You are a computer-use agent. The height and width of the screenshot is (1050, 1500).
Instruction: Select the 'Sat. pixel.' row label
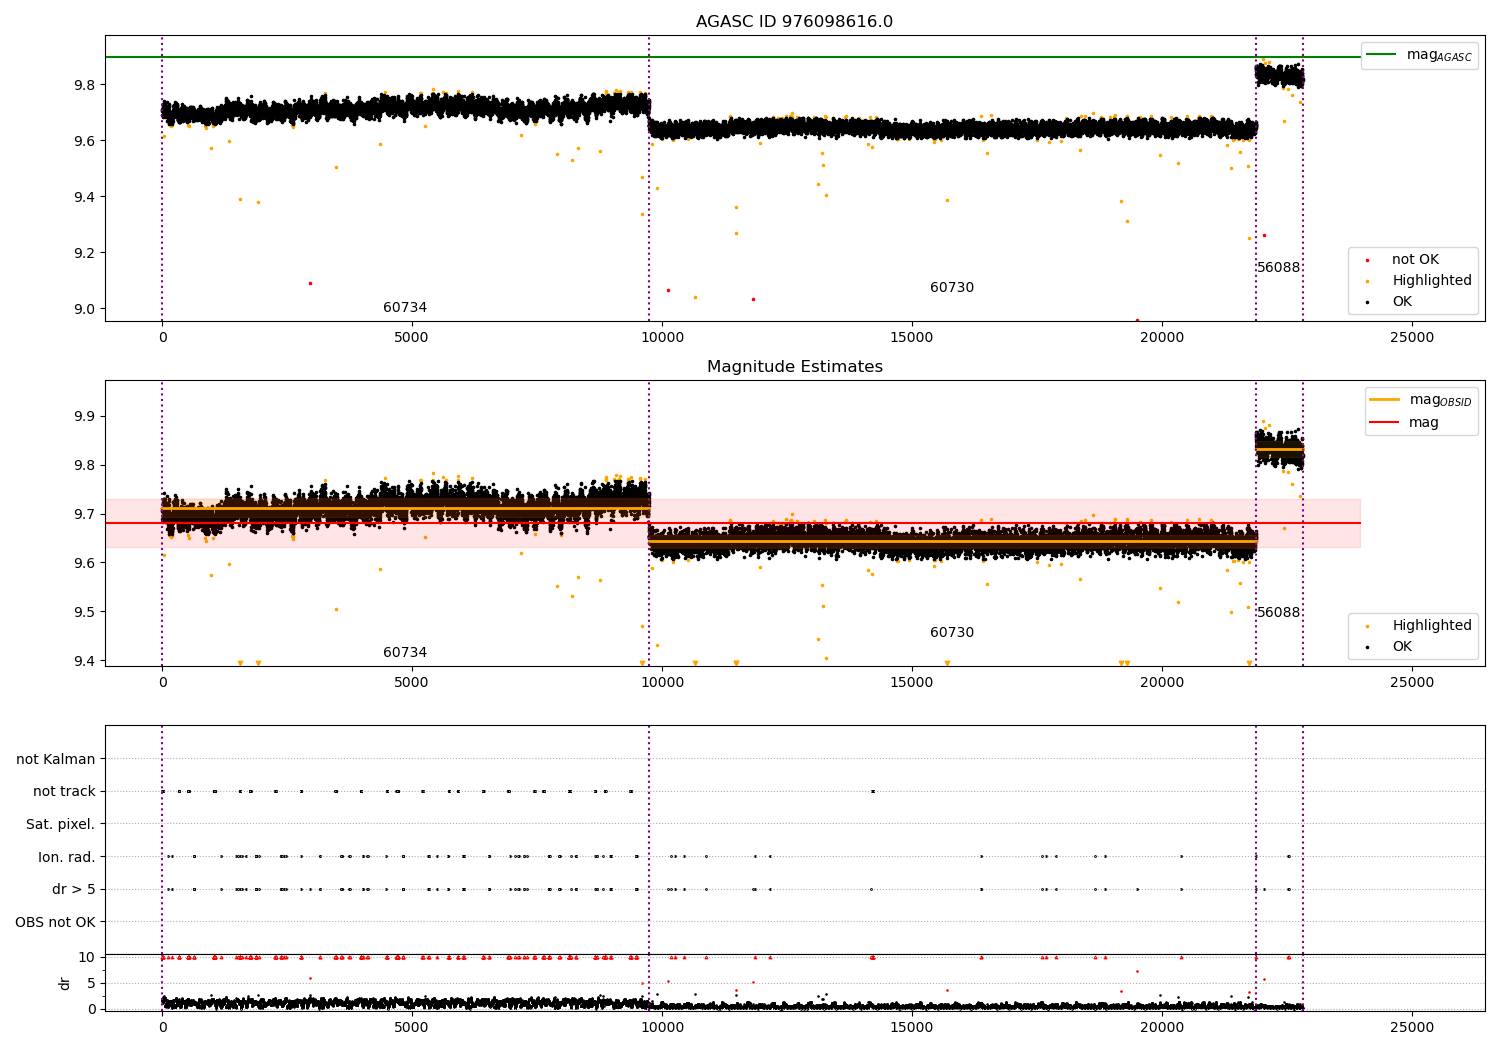pyautogui.click(x=61, y=825)
